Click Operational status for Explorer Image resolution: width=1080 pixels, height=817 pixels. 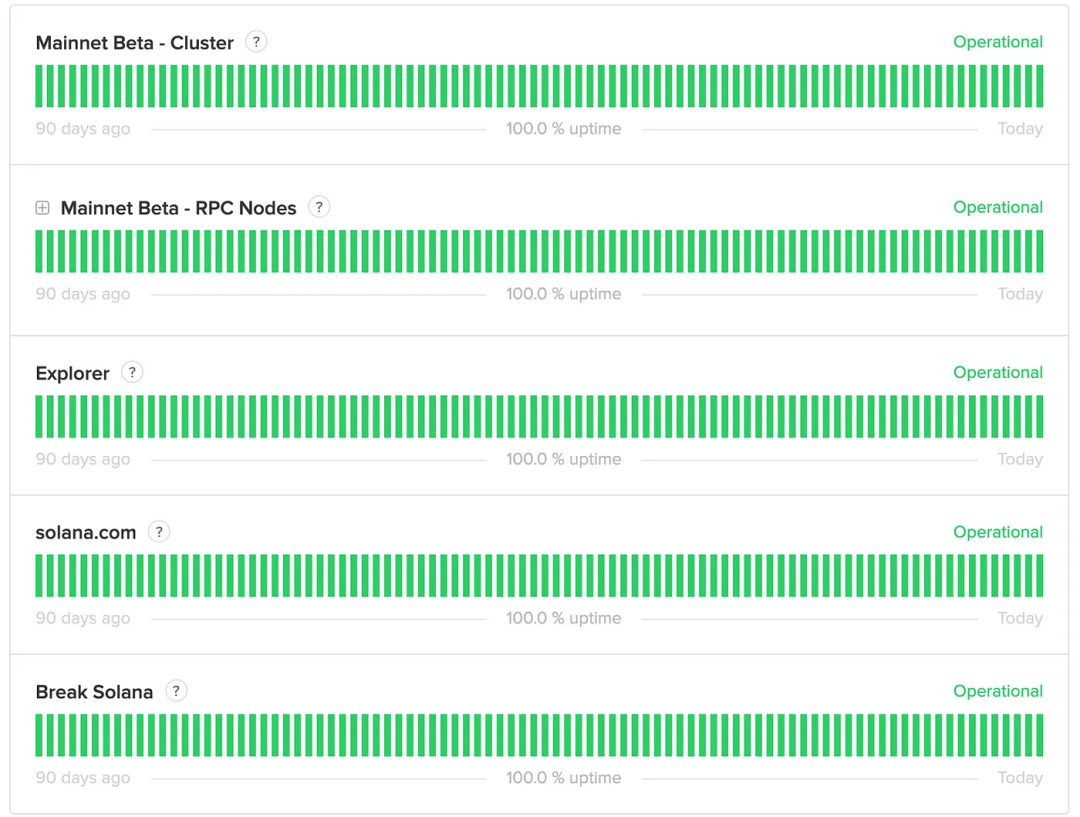point(998,373)
